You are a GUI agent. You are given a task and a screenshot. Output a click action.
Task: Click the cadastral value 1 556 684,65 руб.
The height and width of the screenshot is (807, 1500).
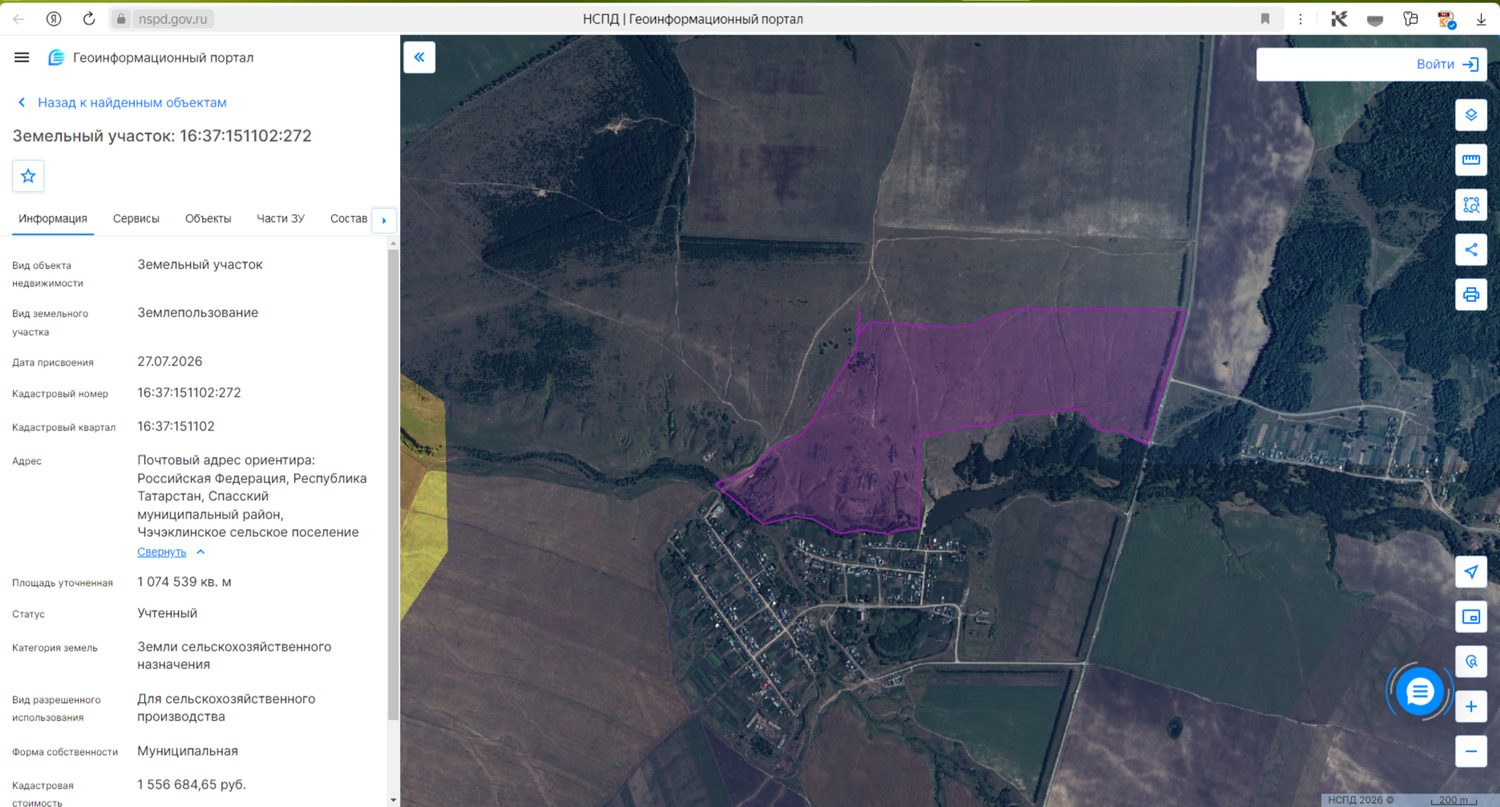click(x=191, y=784)
